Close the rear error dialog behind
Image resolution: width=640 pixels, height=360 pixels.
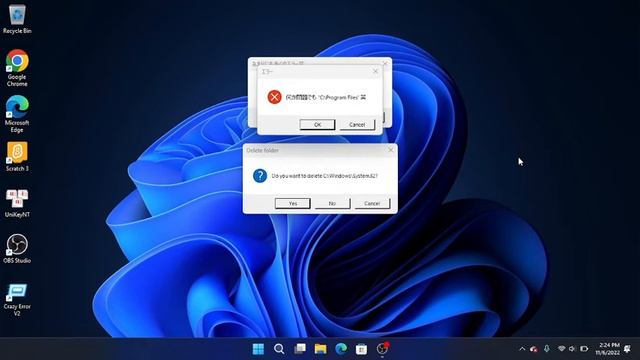point(385,63)
